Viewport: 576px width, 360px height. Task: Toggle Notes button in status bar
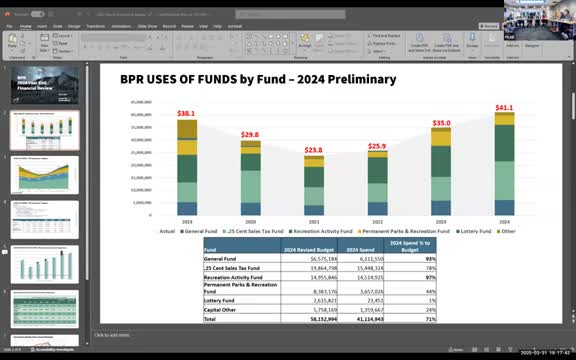(456, 350)
